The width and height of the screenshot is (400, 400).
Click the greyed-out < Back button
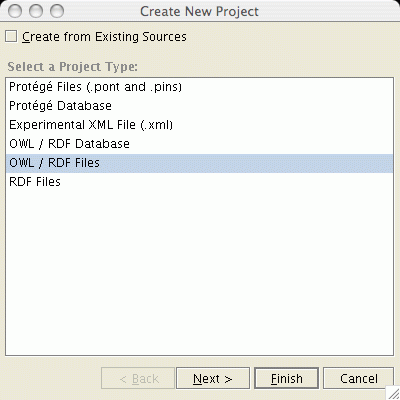(138, 378)
